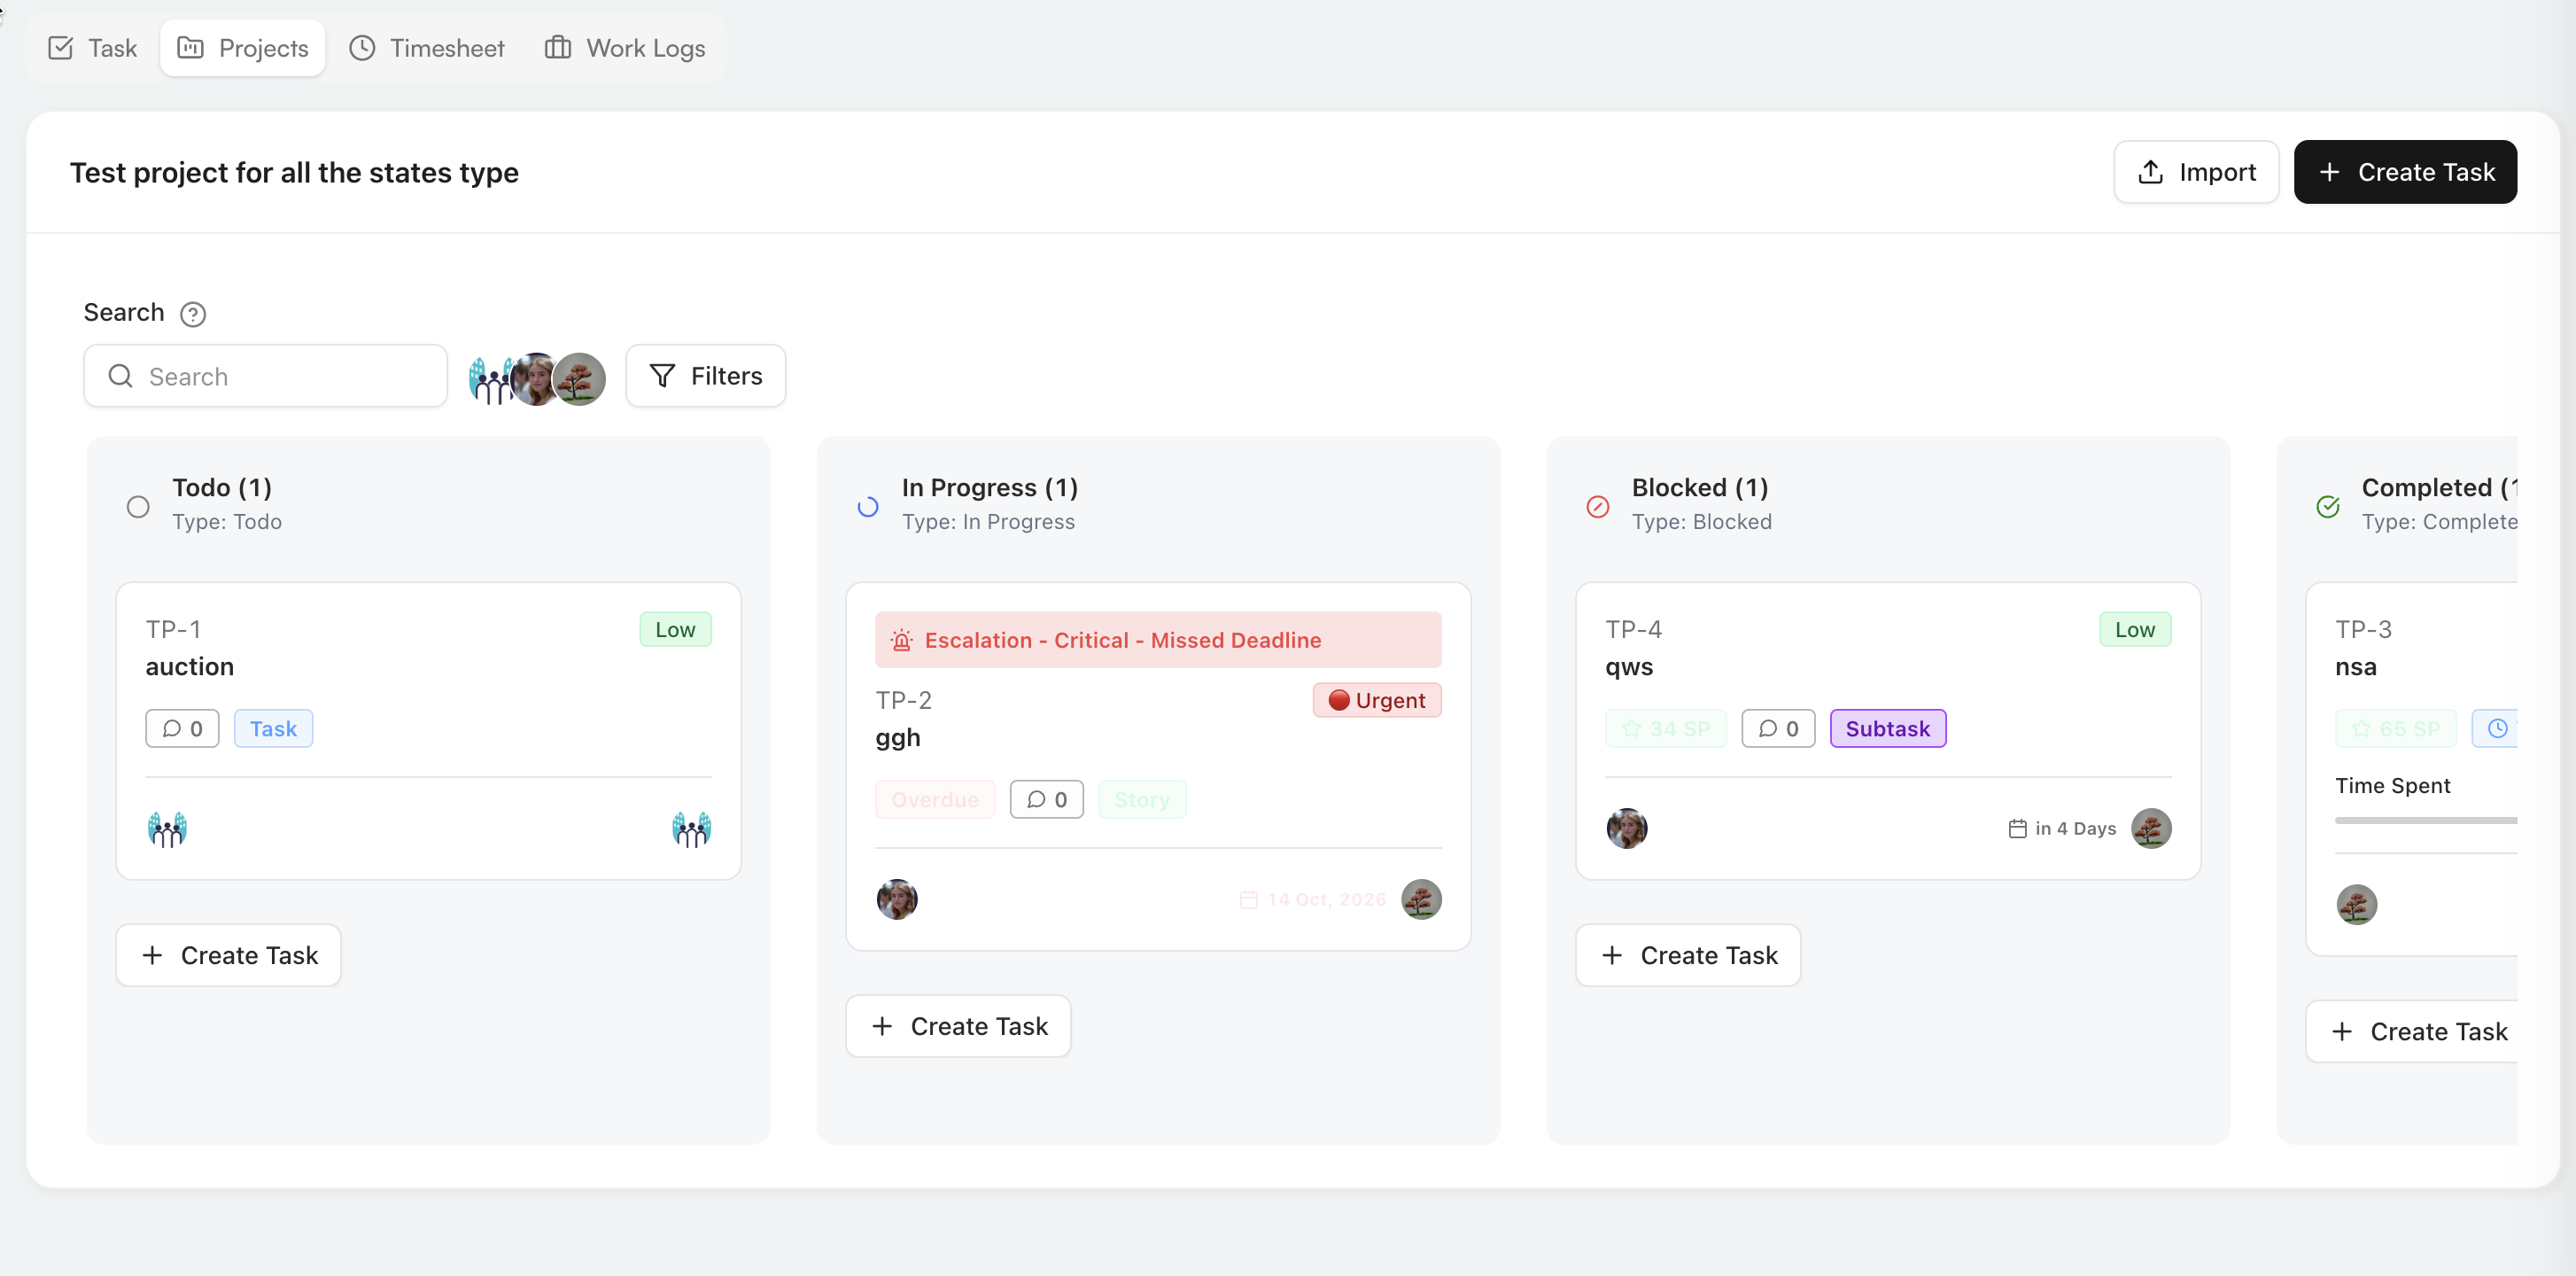Screen dimensions: 2576x1276
Task: Click the 'in 4 Days' due date
Action: pos(2062,828)
